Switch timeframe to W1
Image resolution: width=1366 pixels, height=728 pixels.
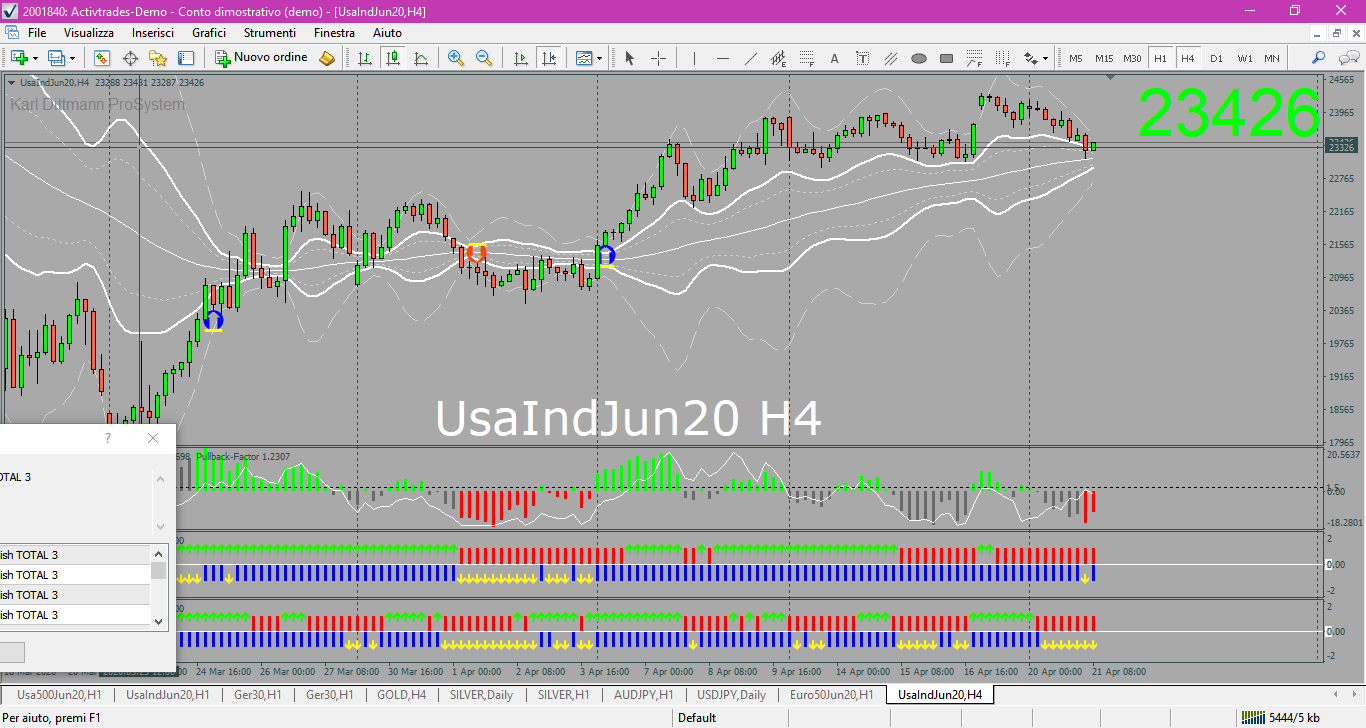(x=1244, y=58)
